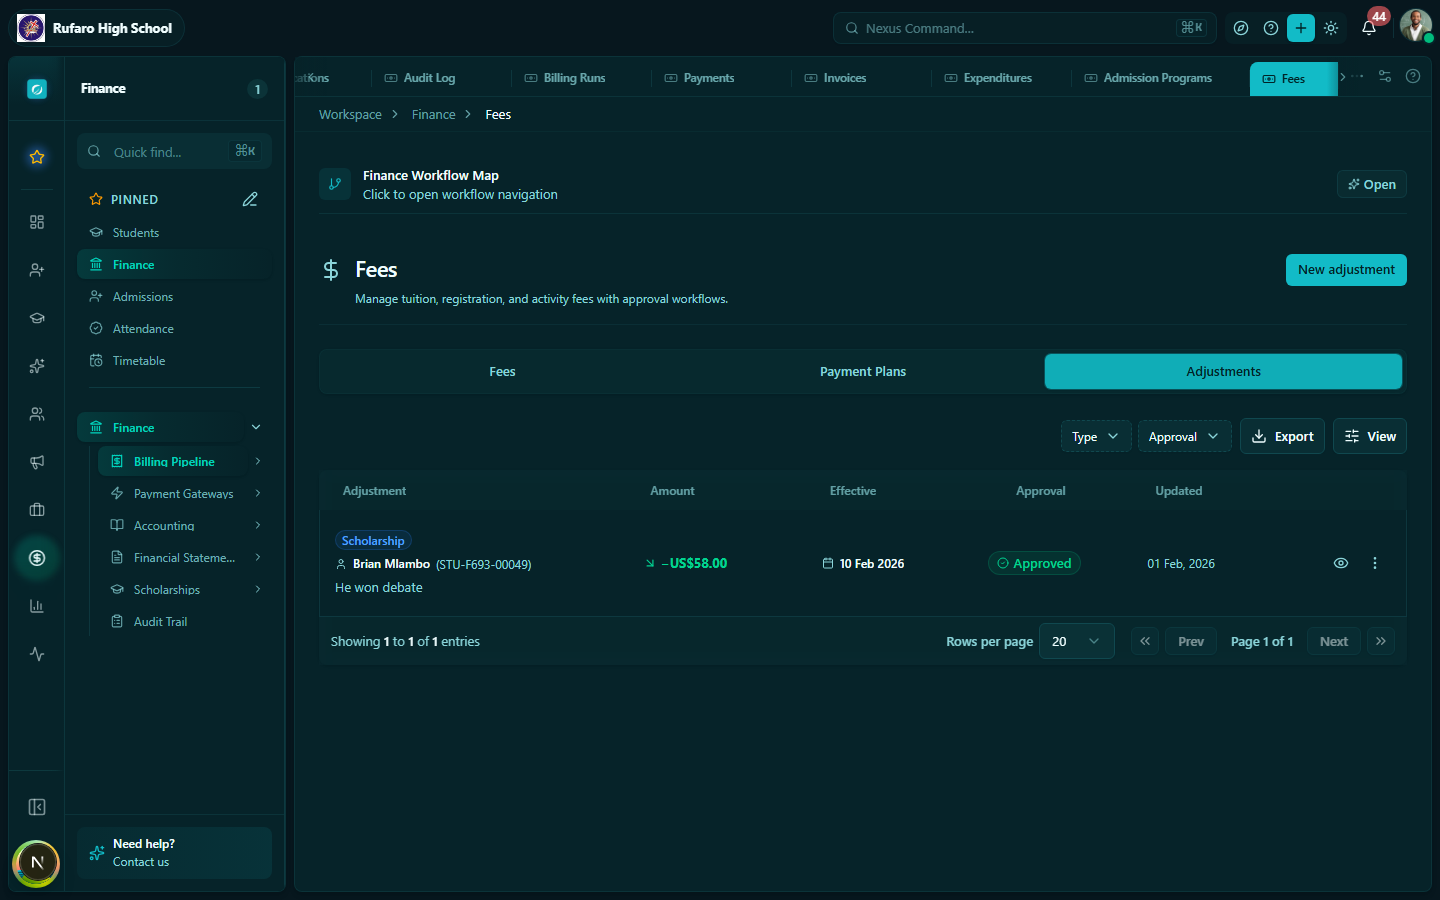Image resolution: width=1440 pixels, height=900 pixels.
Task: Collapse the sidebar panel icon
Action: click(37, 807)
